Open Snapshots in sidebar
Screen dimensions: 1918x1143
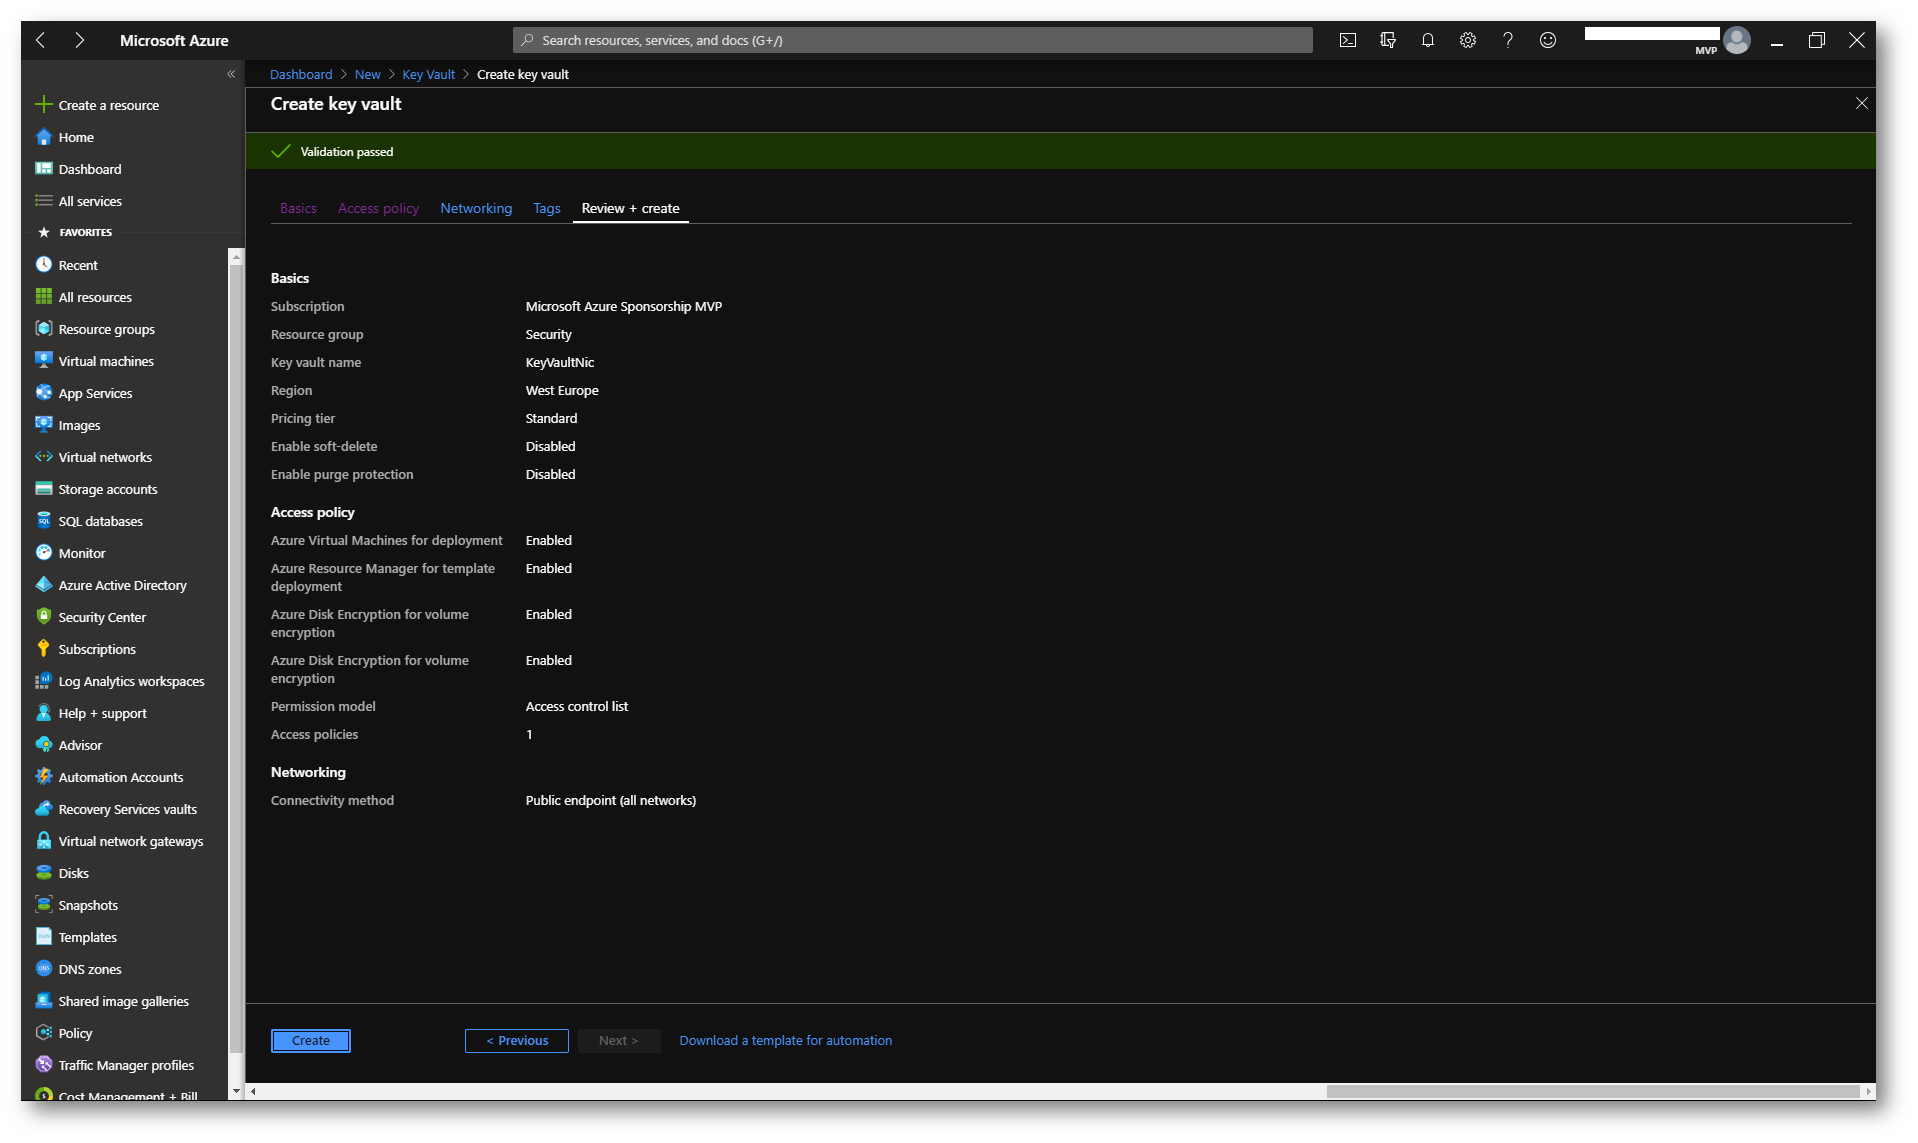(88, 905)
